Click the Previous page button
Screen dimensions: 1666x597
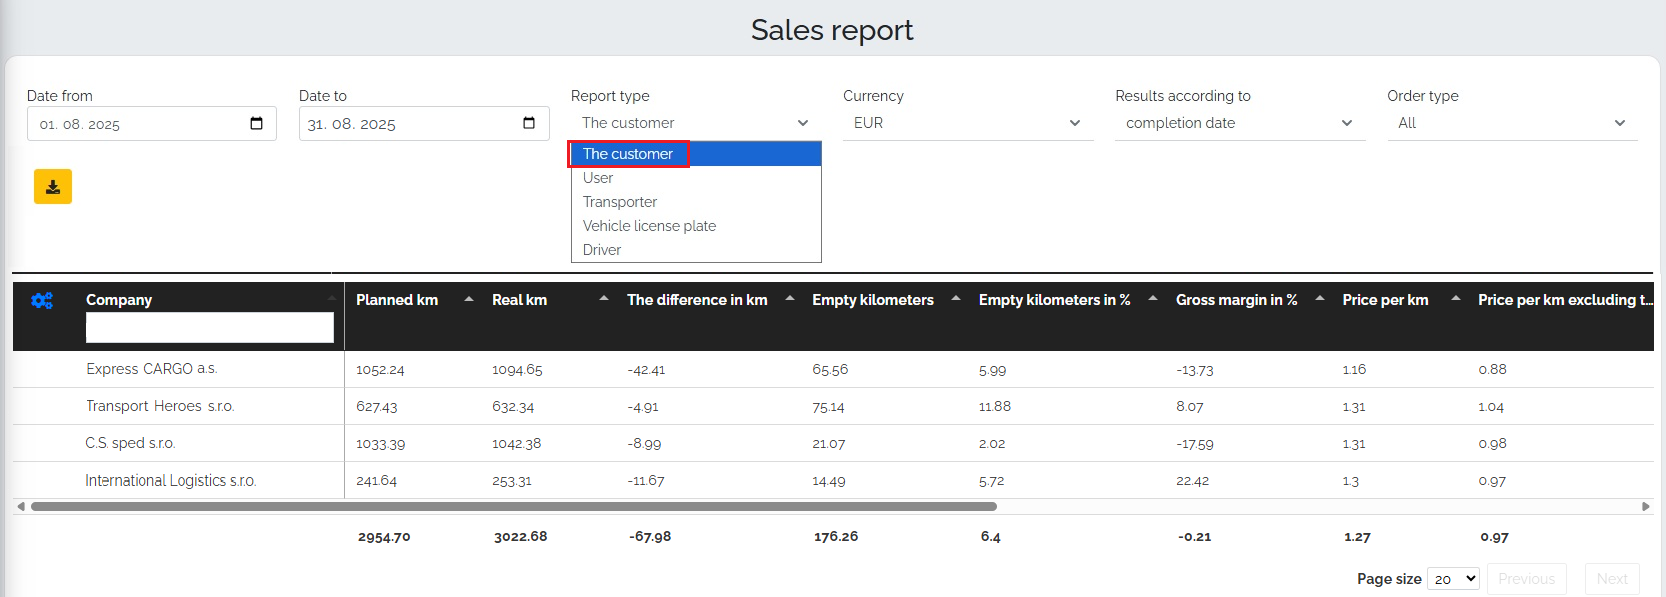1526,579
